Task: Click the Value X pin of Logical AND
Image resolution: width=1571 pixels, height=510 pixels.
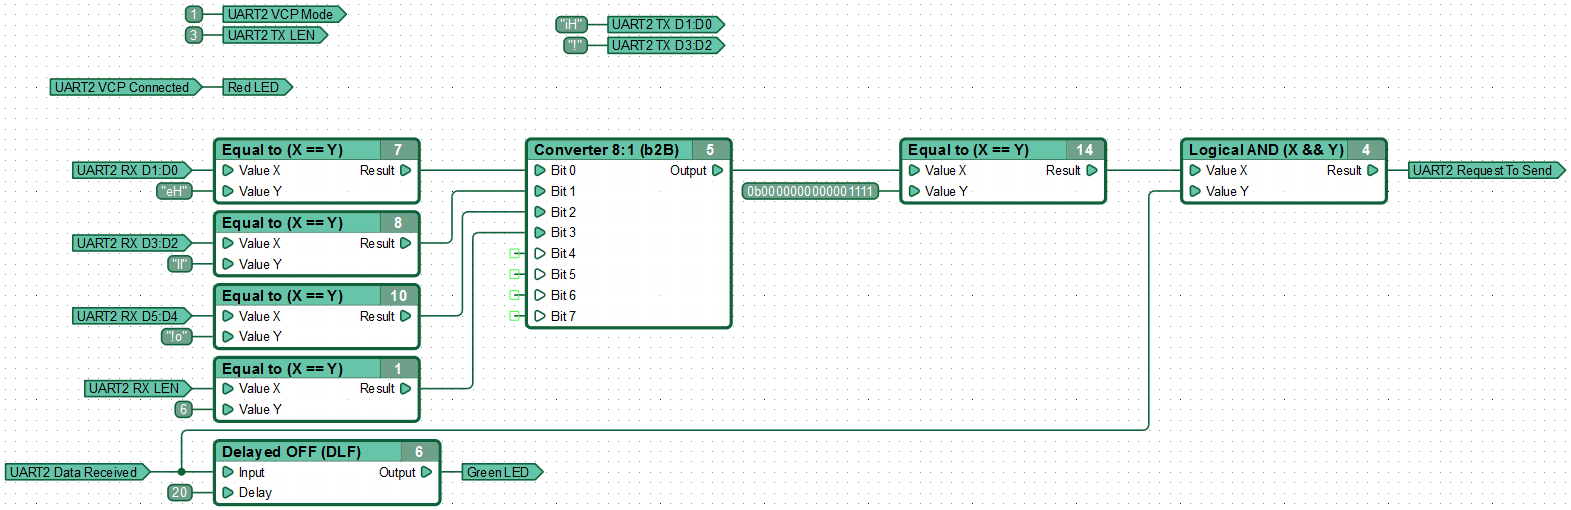Action: (x=1195, y=170)
